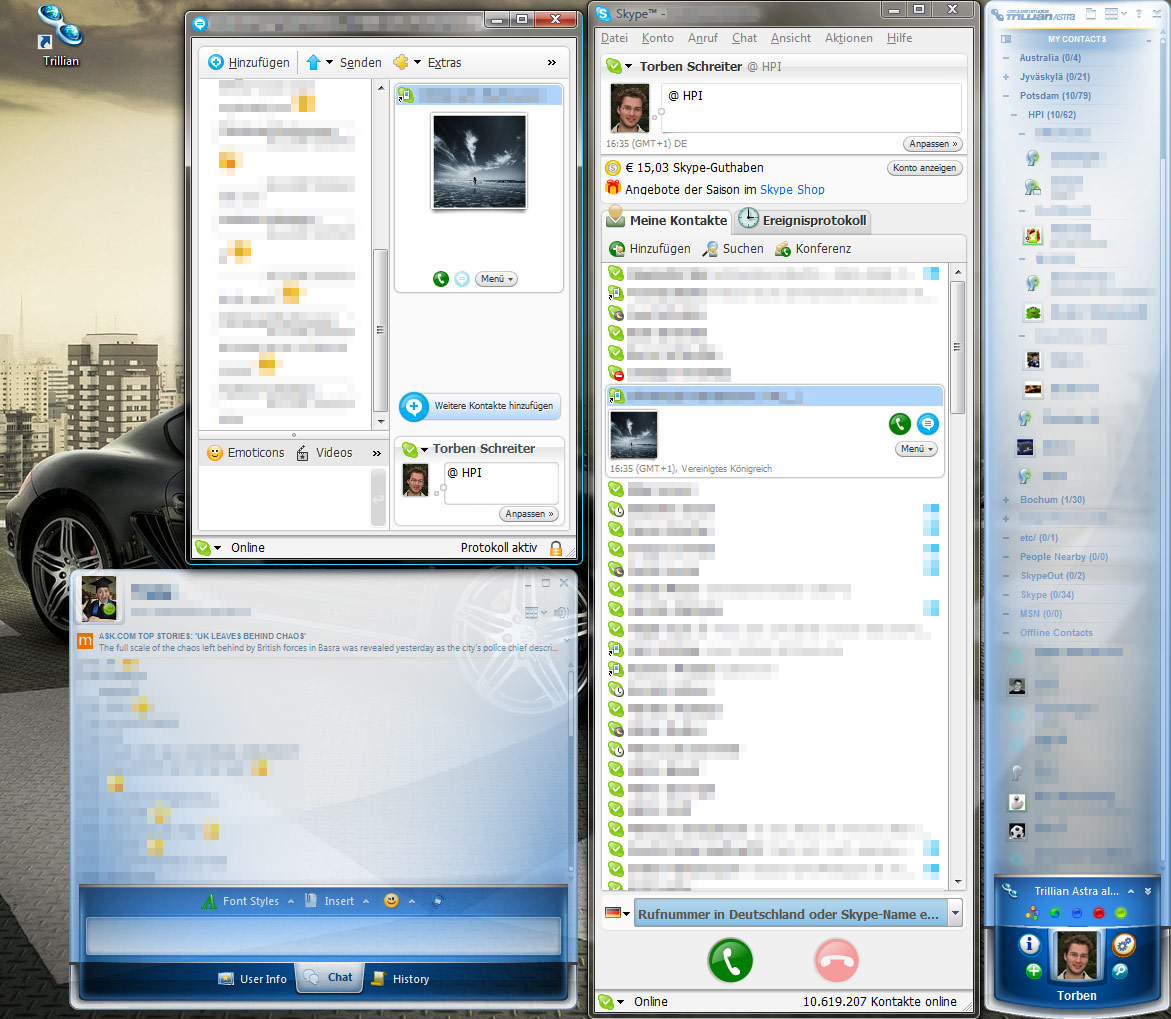Click Weitere Kontakte hinzufügen button

click(480, 406)
